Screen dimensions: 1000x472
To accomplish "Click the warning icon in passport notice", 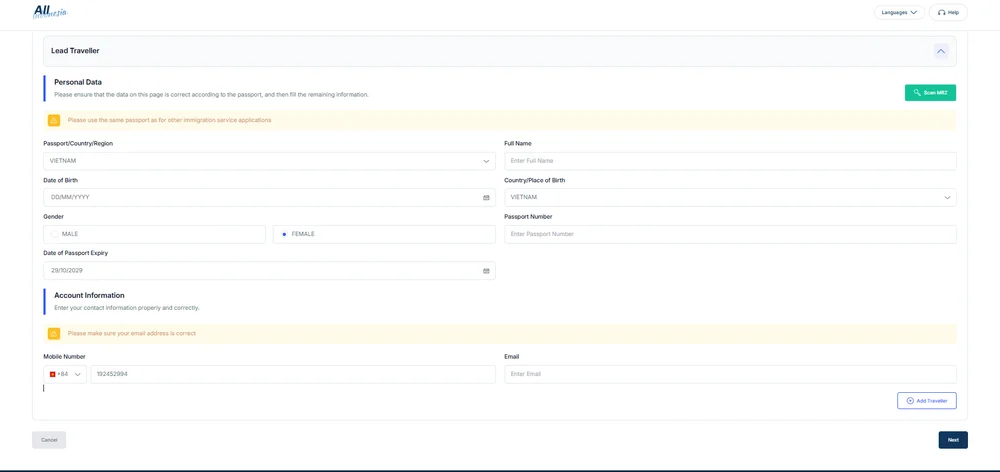I will coord(54,120).
